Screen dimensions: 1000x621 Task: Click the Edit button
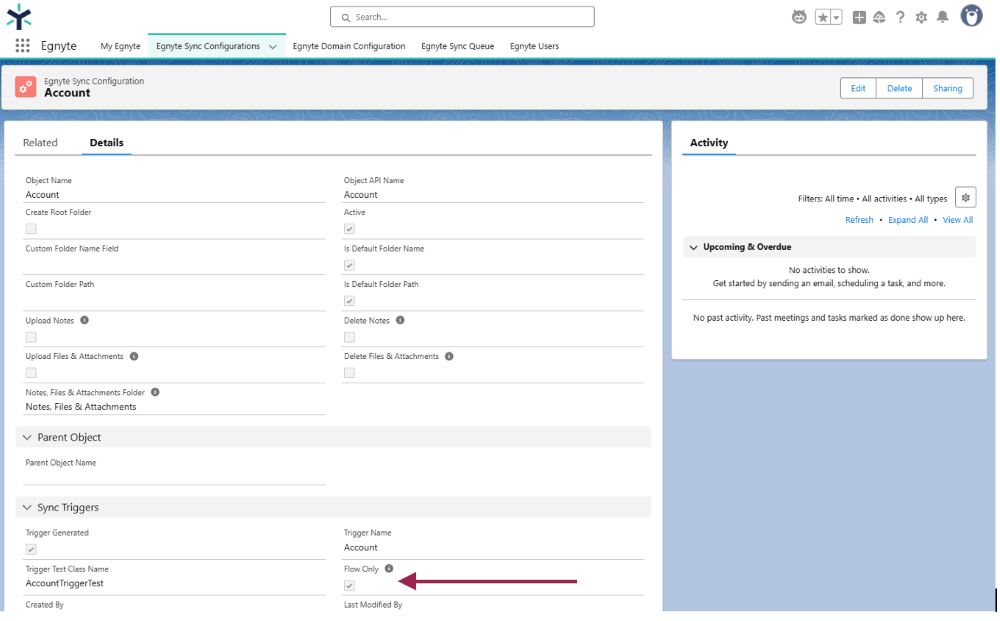858,89
